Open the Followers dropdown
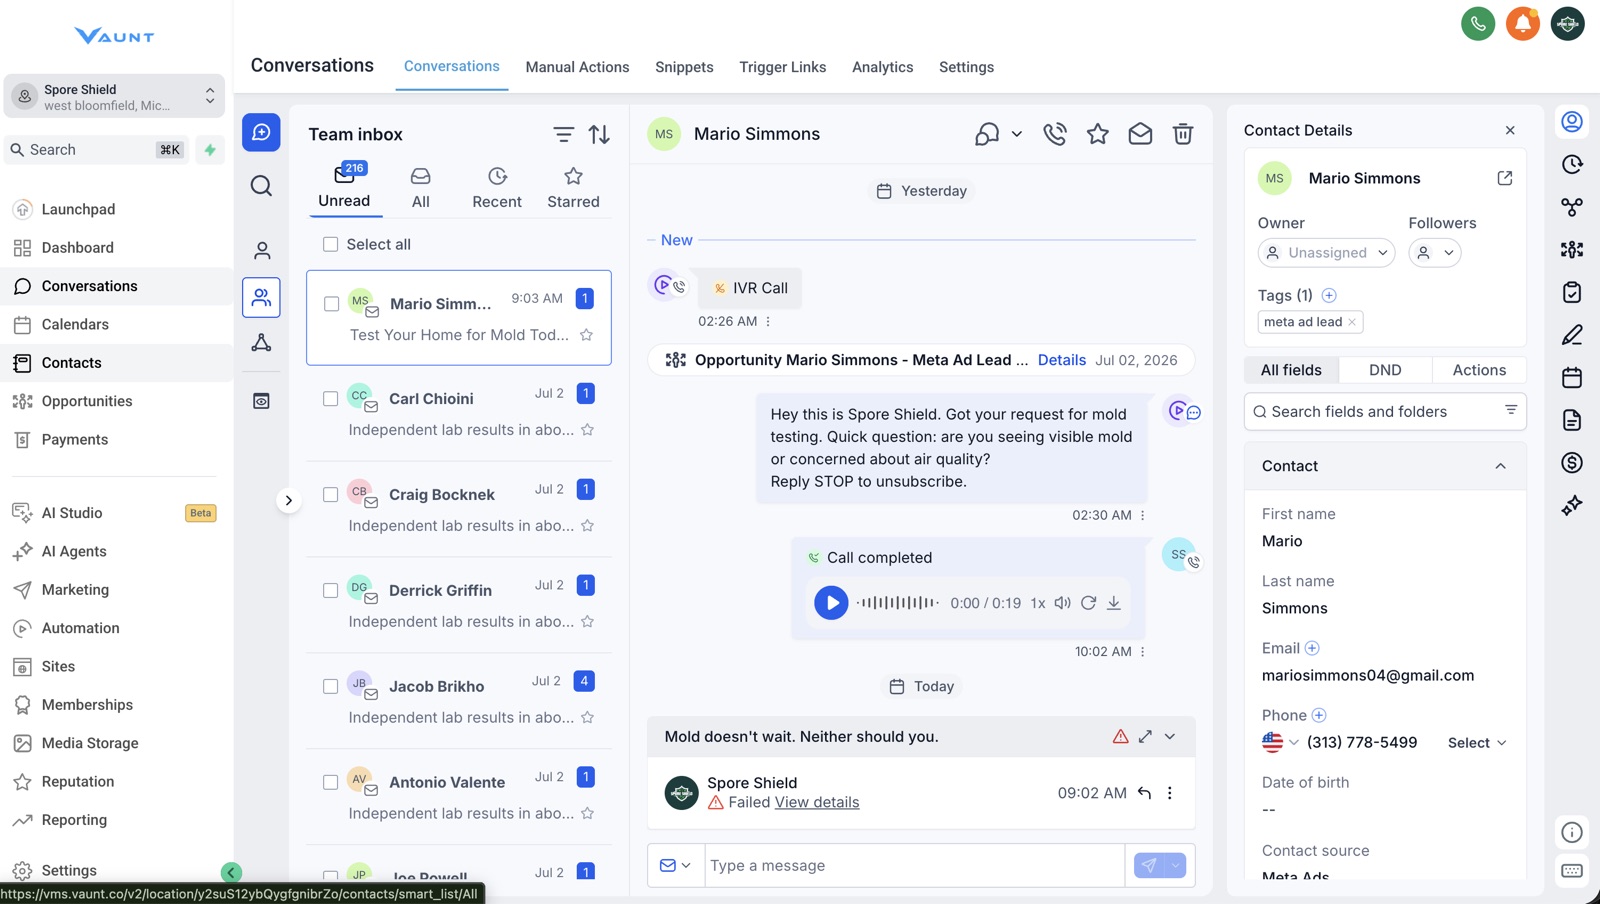 (1435, 253)
